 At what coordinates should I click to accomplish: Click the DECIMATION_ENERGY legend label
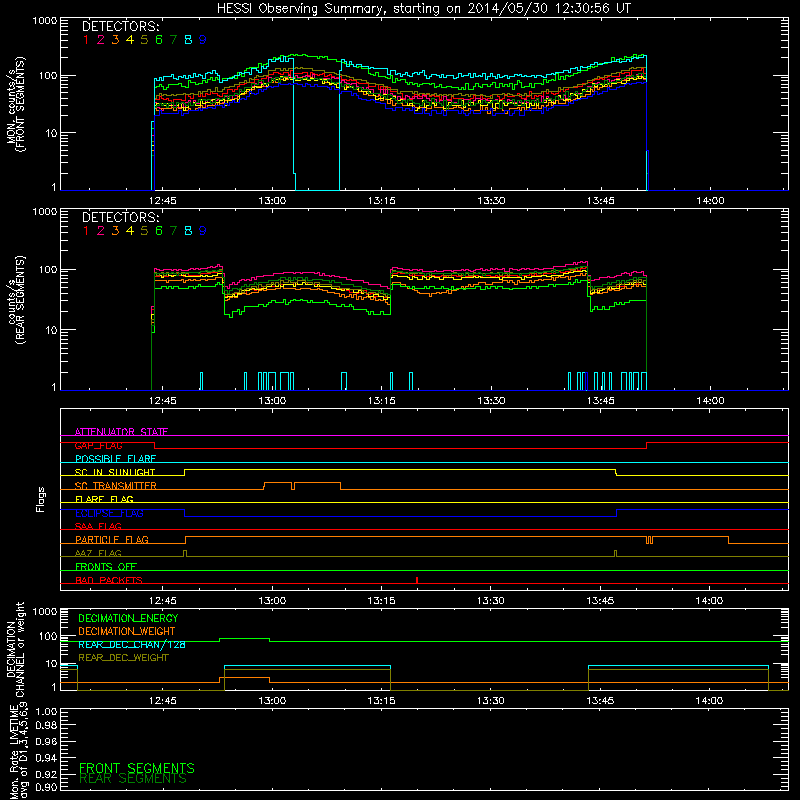[x=128, y=618]
